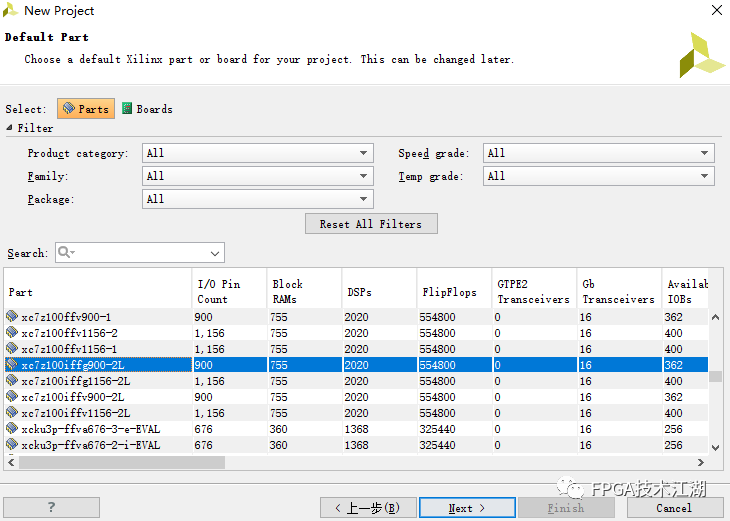Click chip icon of xcku3p-ffva676-2-i-EVAL
Image resolution: width=730 pixels, height=521 pixels.
click(12, 444)
